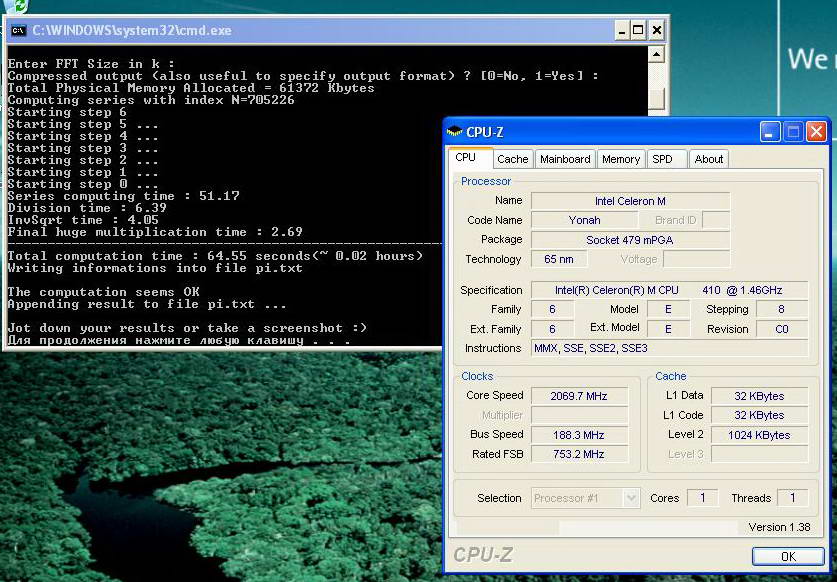Open the Mainboard tab in CPU-Z
This screenshot has height=582, width=837.
(x=565, y=159)
